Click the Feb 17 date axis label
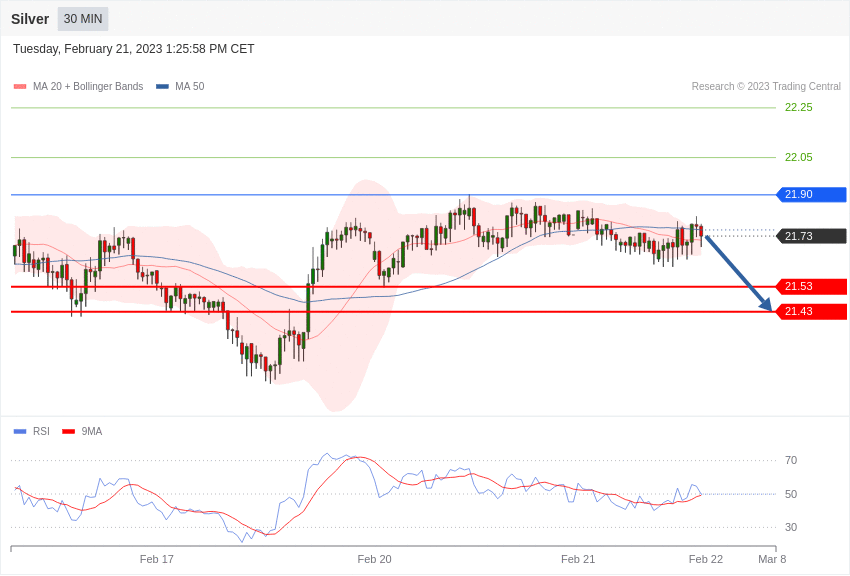This screenshot has width=850, height=576. (x=157, y=559)
